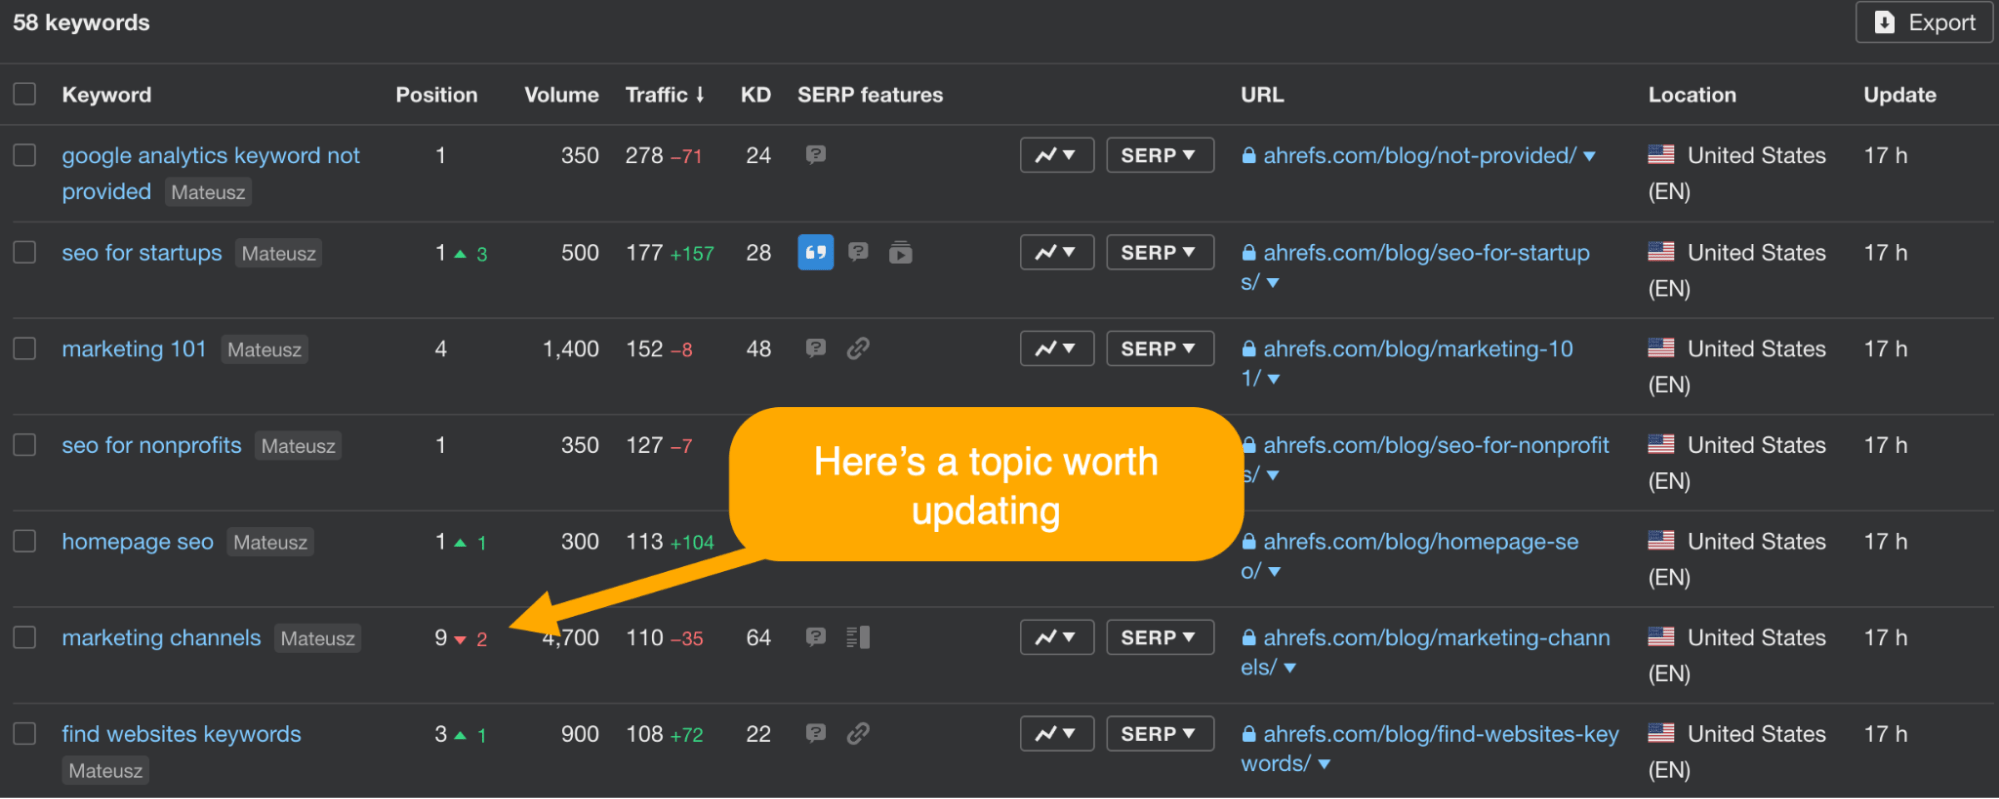Select all keywords with header checkbox
The image size is (1999, 799).
pos(25,94)
